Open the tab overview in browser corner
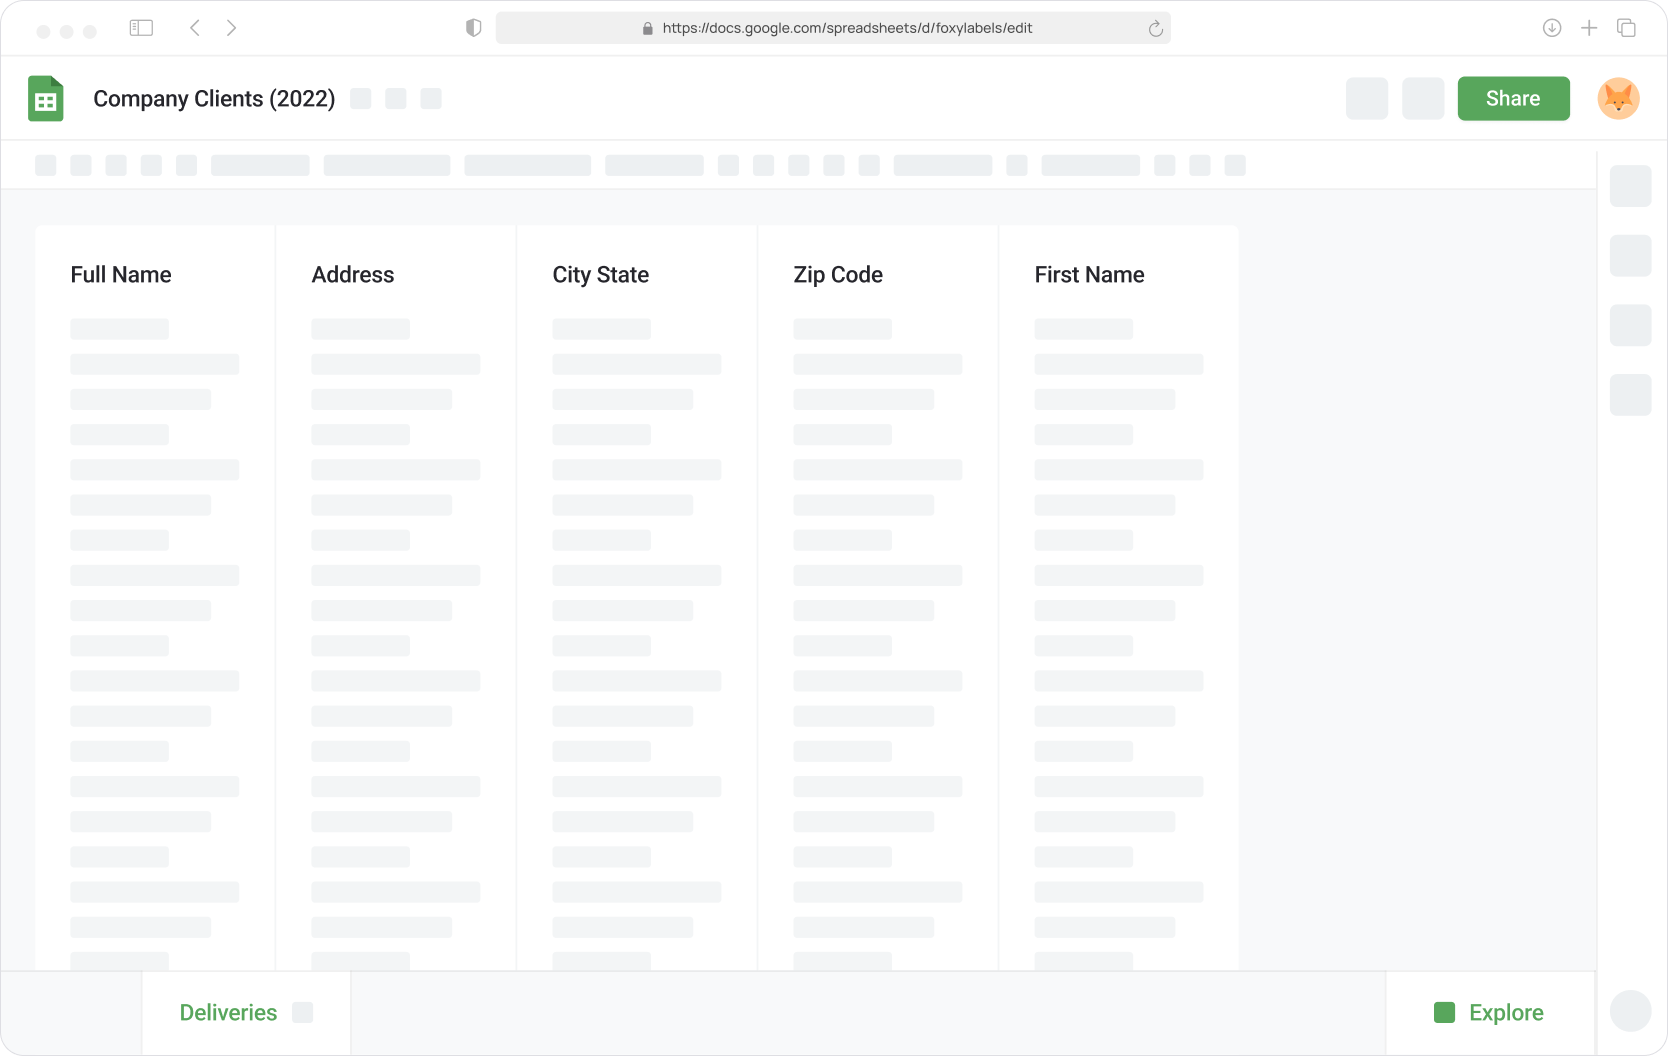Image resolution: width=1668 pixels, height=1056 pixels. point(1627,28)
